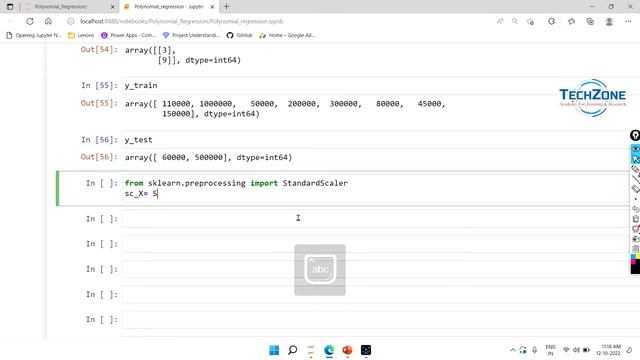640x360 pixels.
Task: Open ENG IN language switcher
Action: pos(550,350)
